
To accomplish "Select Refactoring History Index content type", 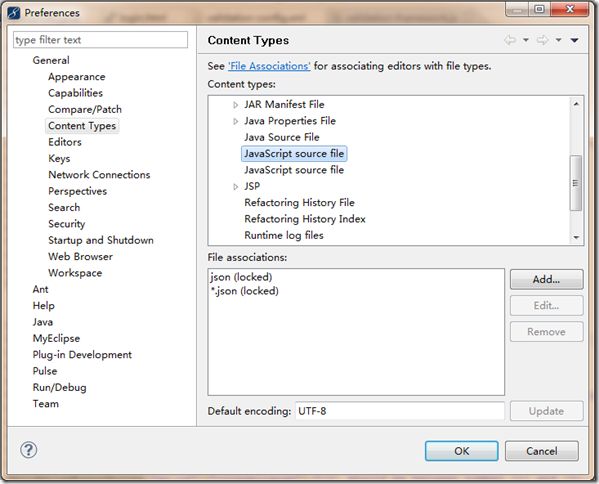I will [305, 219].
